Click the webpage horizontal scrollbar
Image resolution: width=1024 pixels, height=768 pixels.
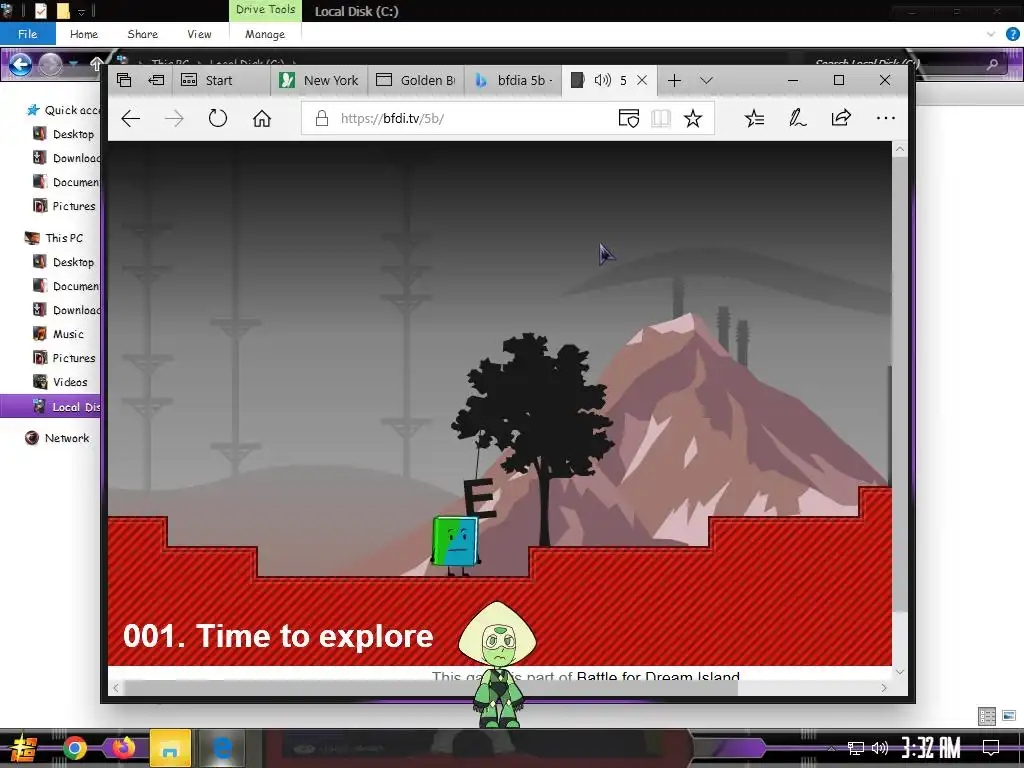pyautogui.click(x=431, y=688)
